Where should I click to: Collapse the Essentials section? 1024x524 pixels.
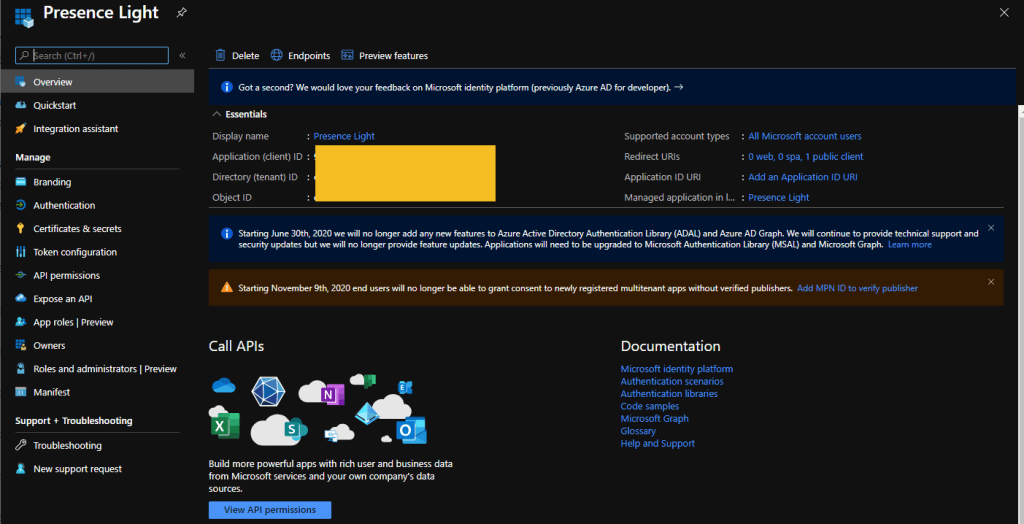pos(217,115)
